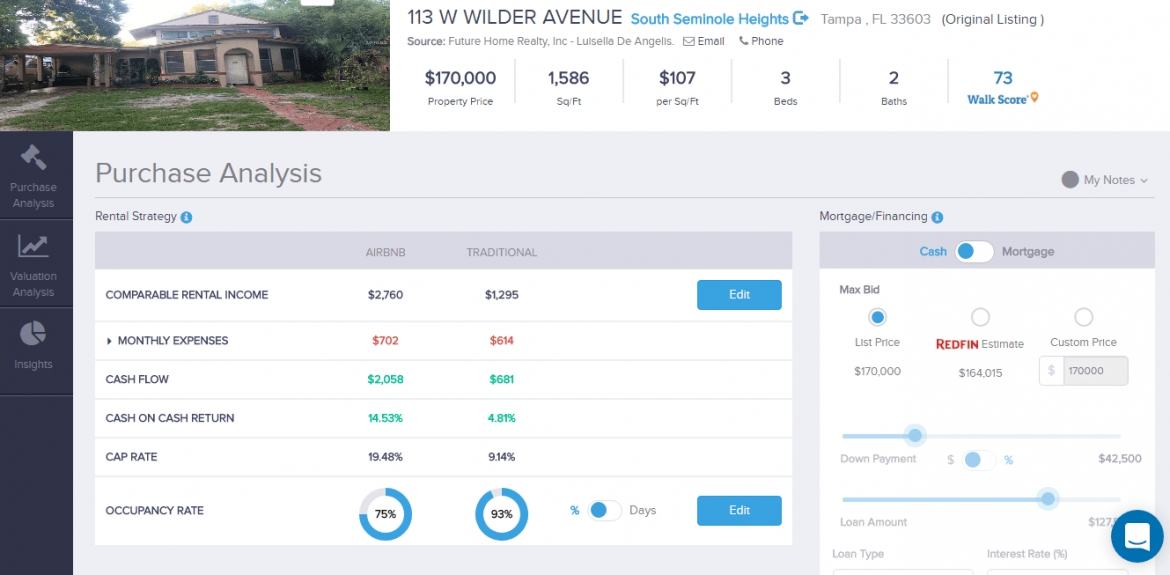
Task: Select the List Price radio button
Action: [877, 317]
